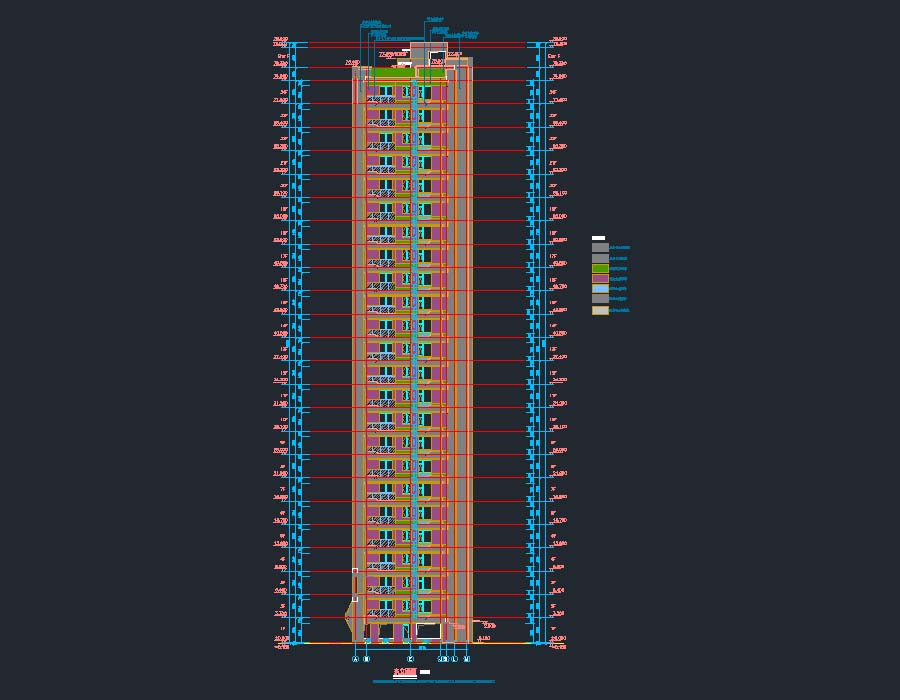Pick the light blue legend swatch
Screen dimensions: 900x700
point(600,289)
